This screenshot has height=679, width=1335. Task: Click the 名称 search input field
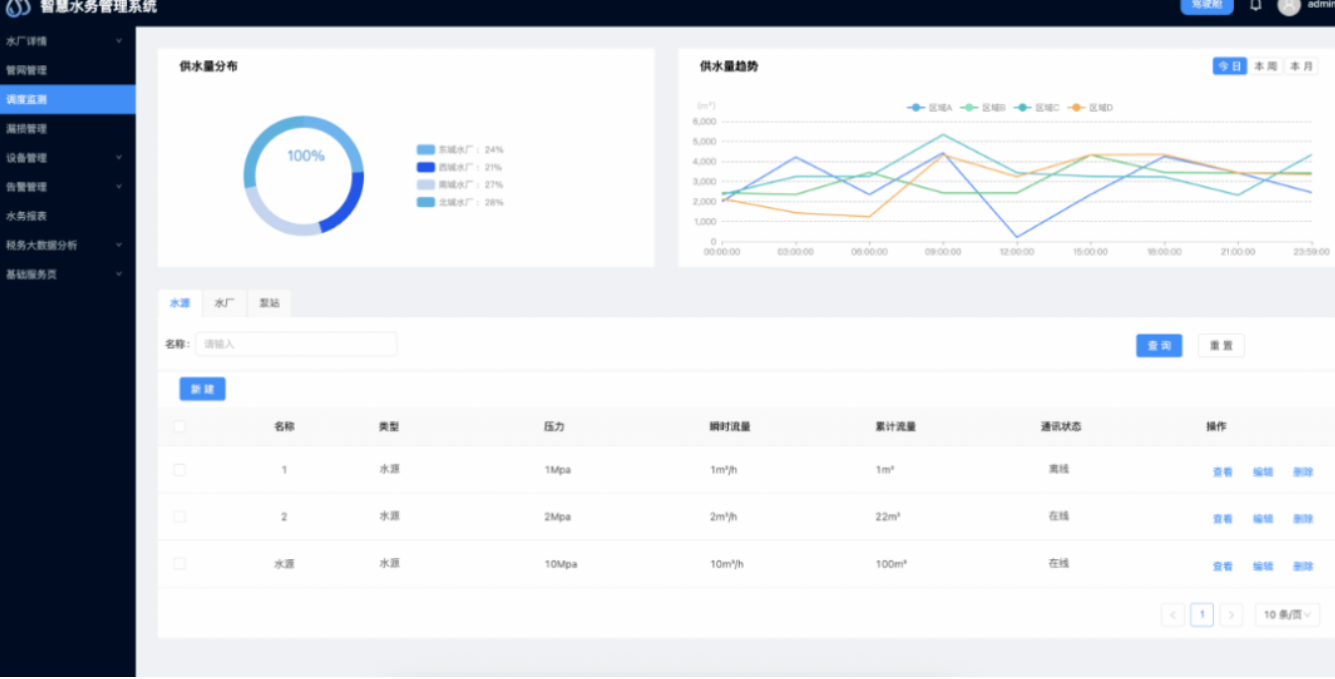click(x=295, y=344)
